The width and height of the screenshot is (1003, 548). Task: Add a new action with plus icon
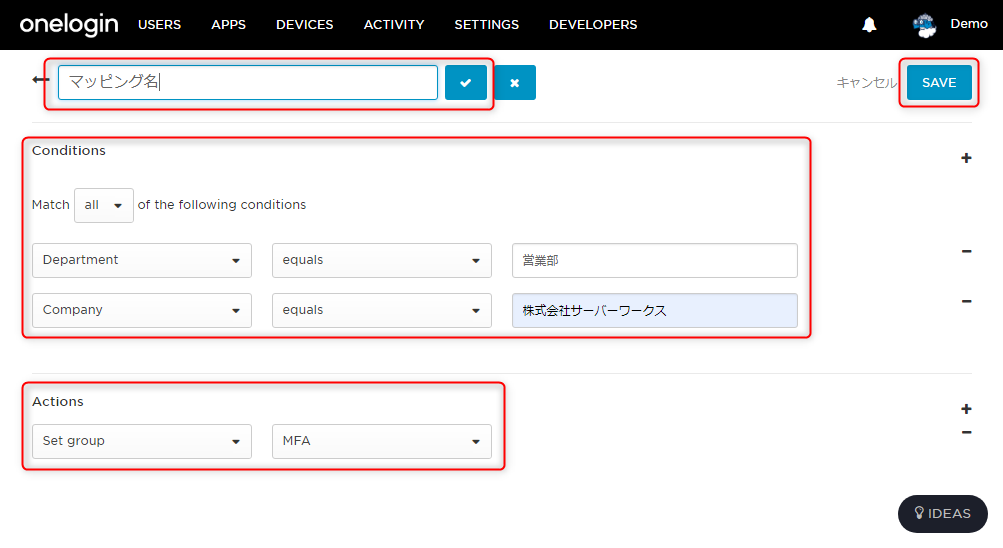[x=966, y=409]
